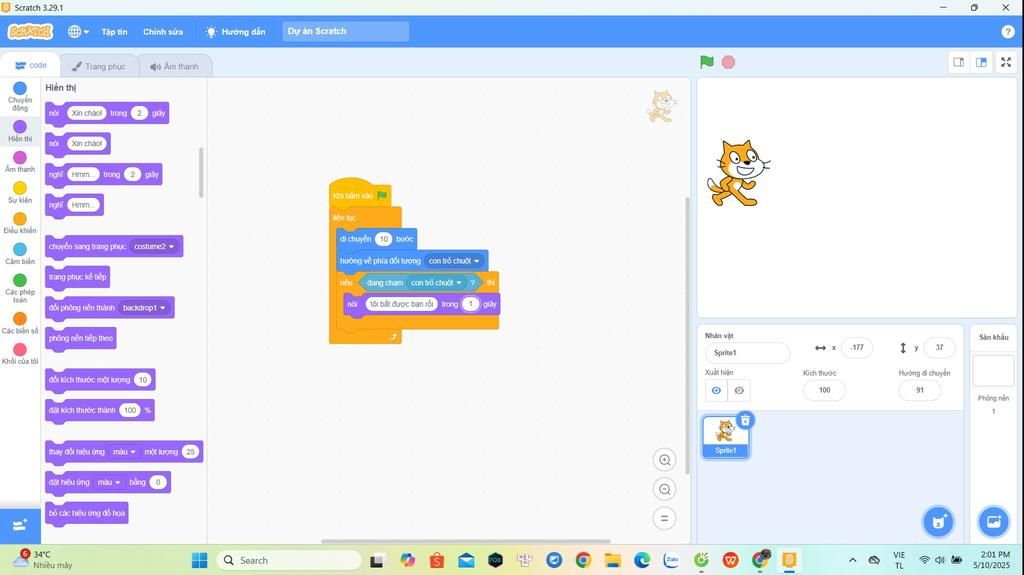1024x575 pixels.
Task: Open the Chỉnh sửa menu
Action: [x=163, y=31]
